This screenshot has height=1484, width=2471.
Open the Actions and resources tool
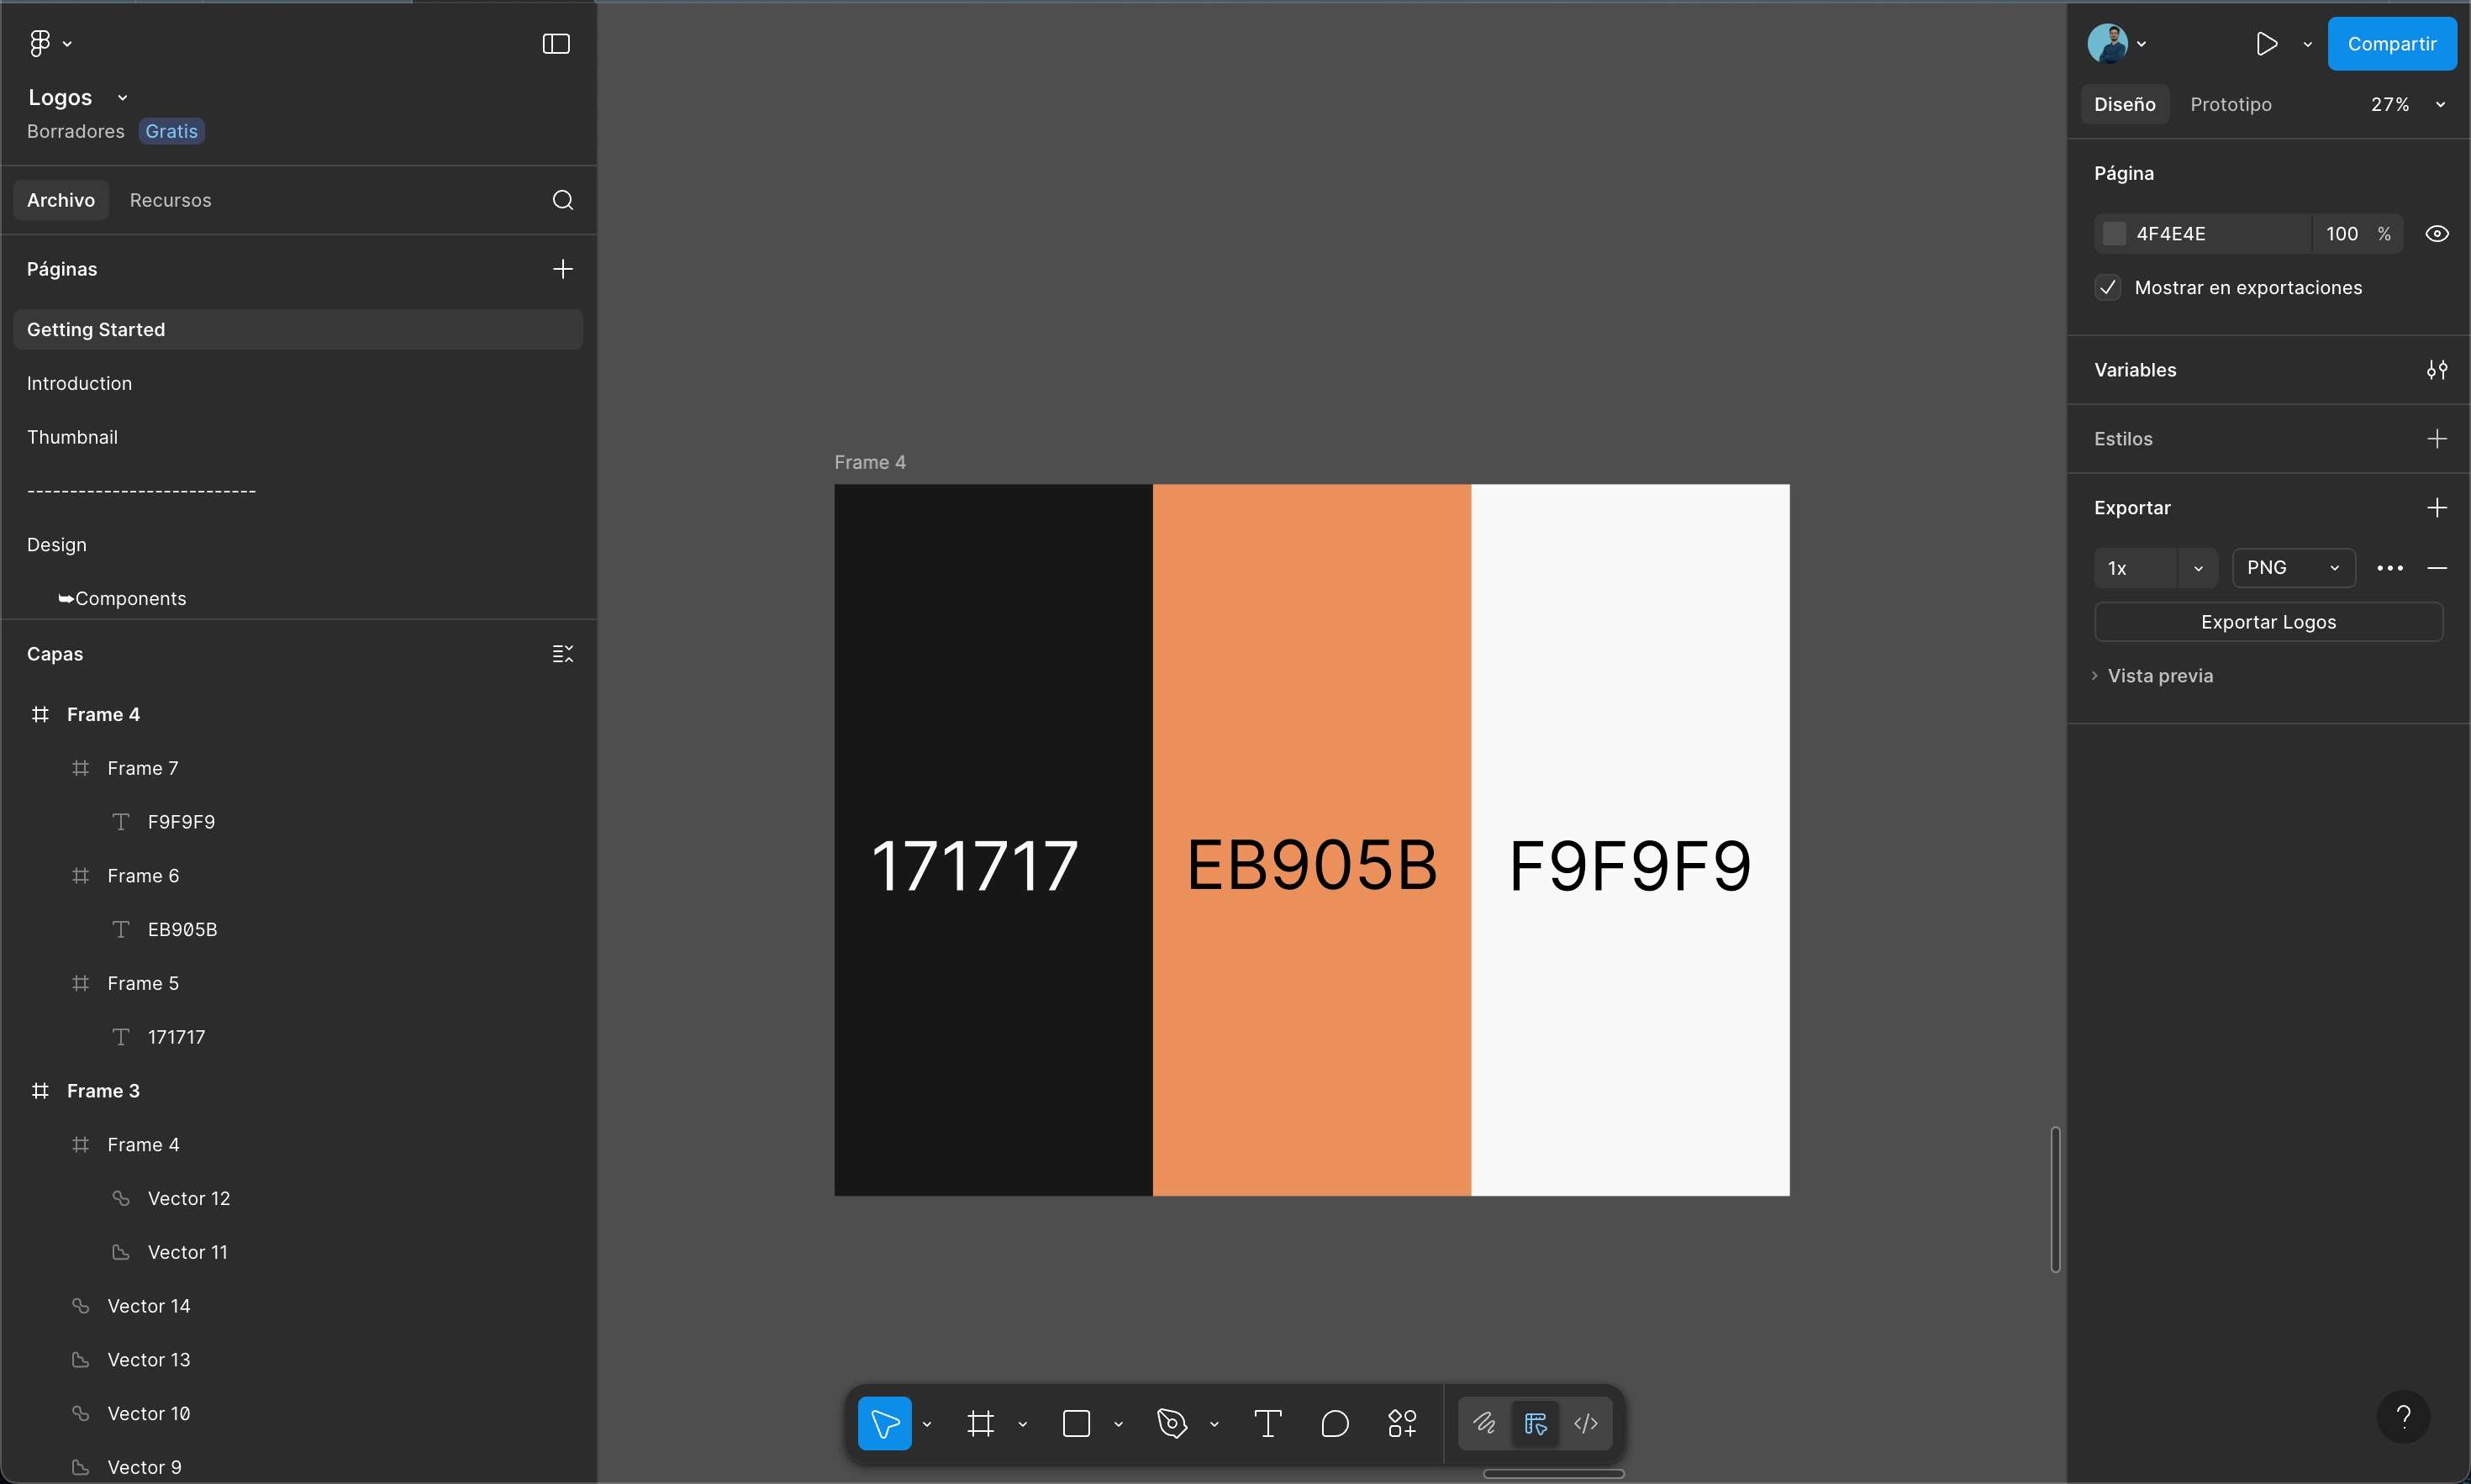pyautogui.click(x=1402, y=1423)
